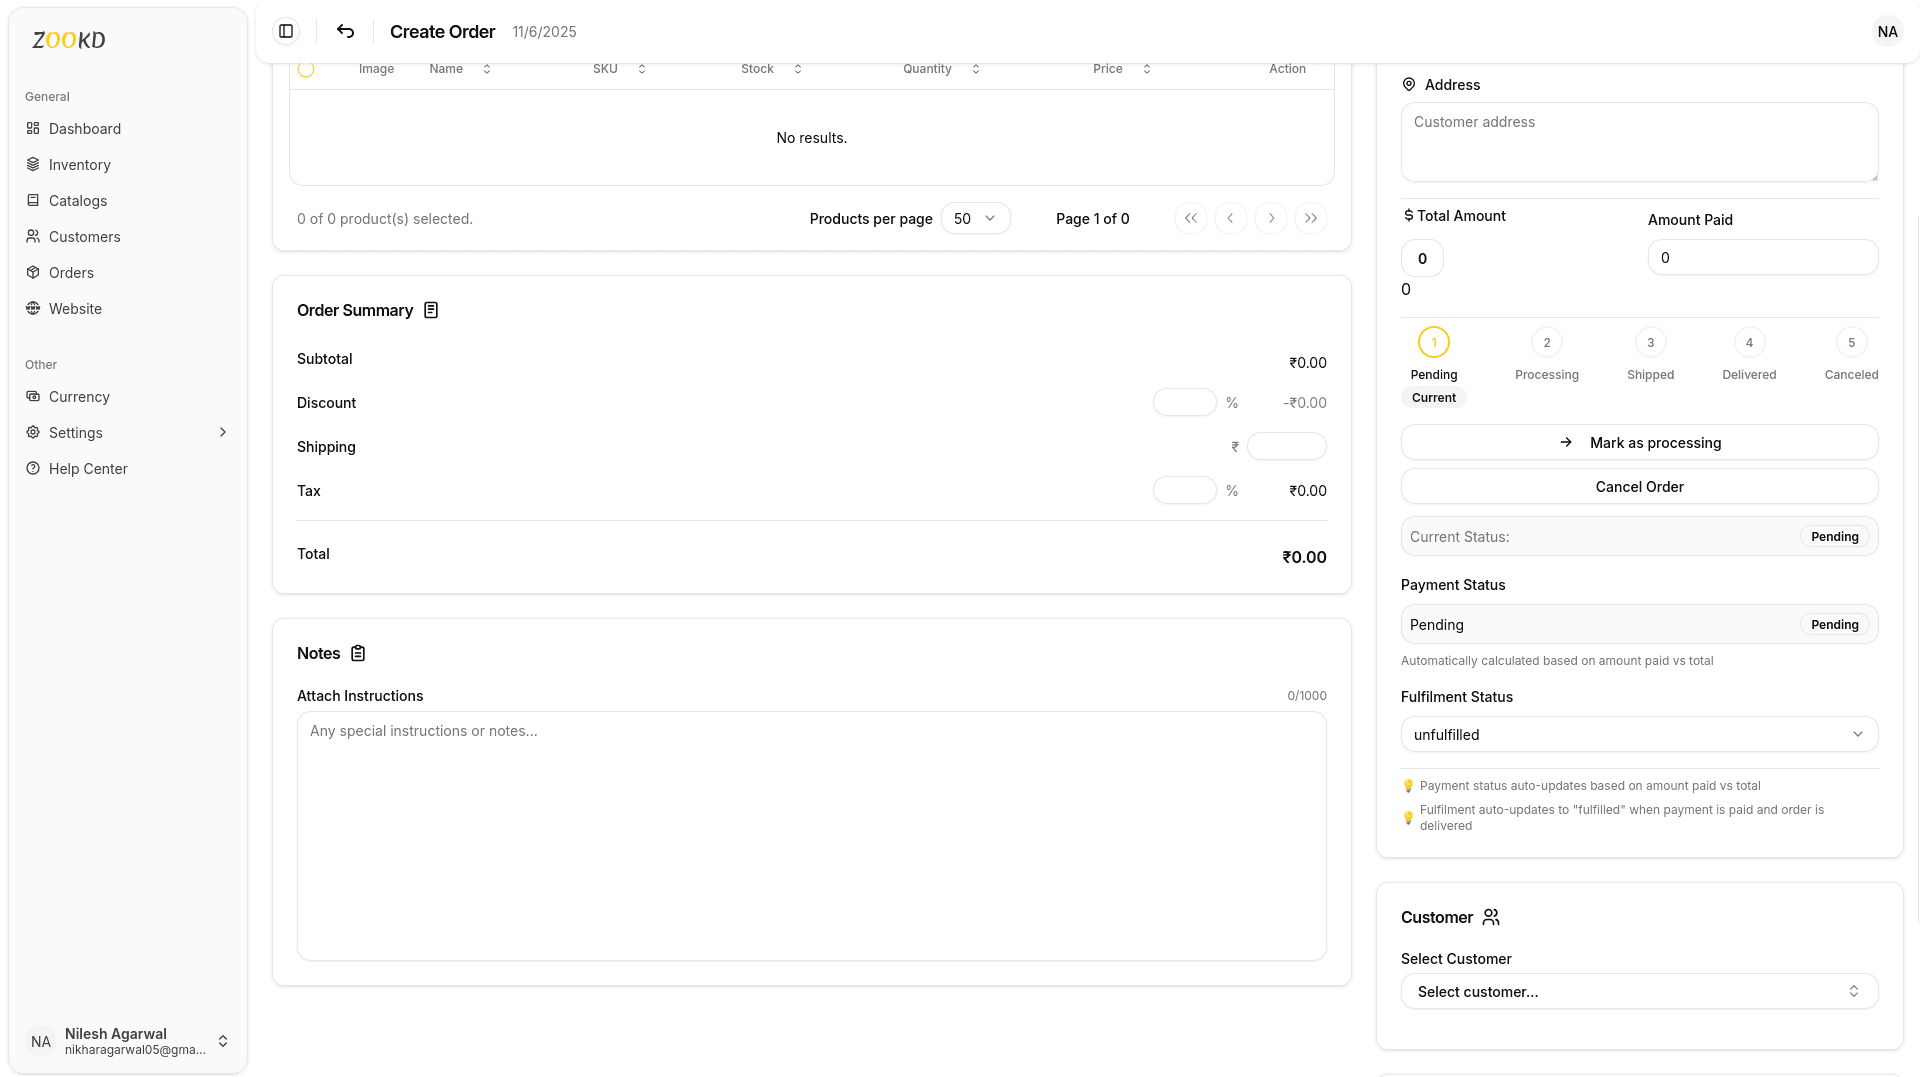This screenshot has height=1077, width=1920.
Task: Select all products with the header checkbox
Action: pyautogui.click(x=306, y=69)
